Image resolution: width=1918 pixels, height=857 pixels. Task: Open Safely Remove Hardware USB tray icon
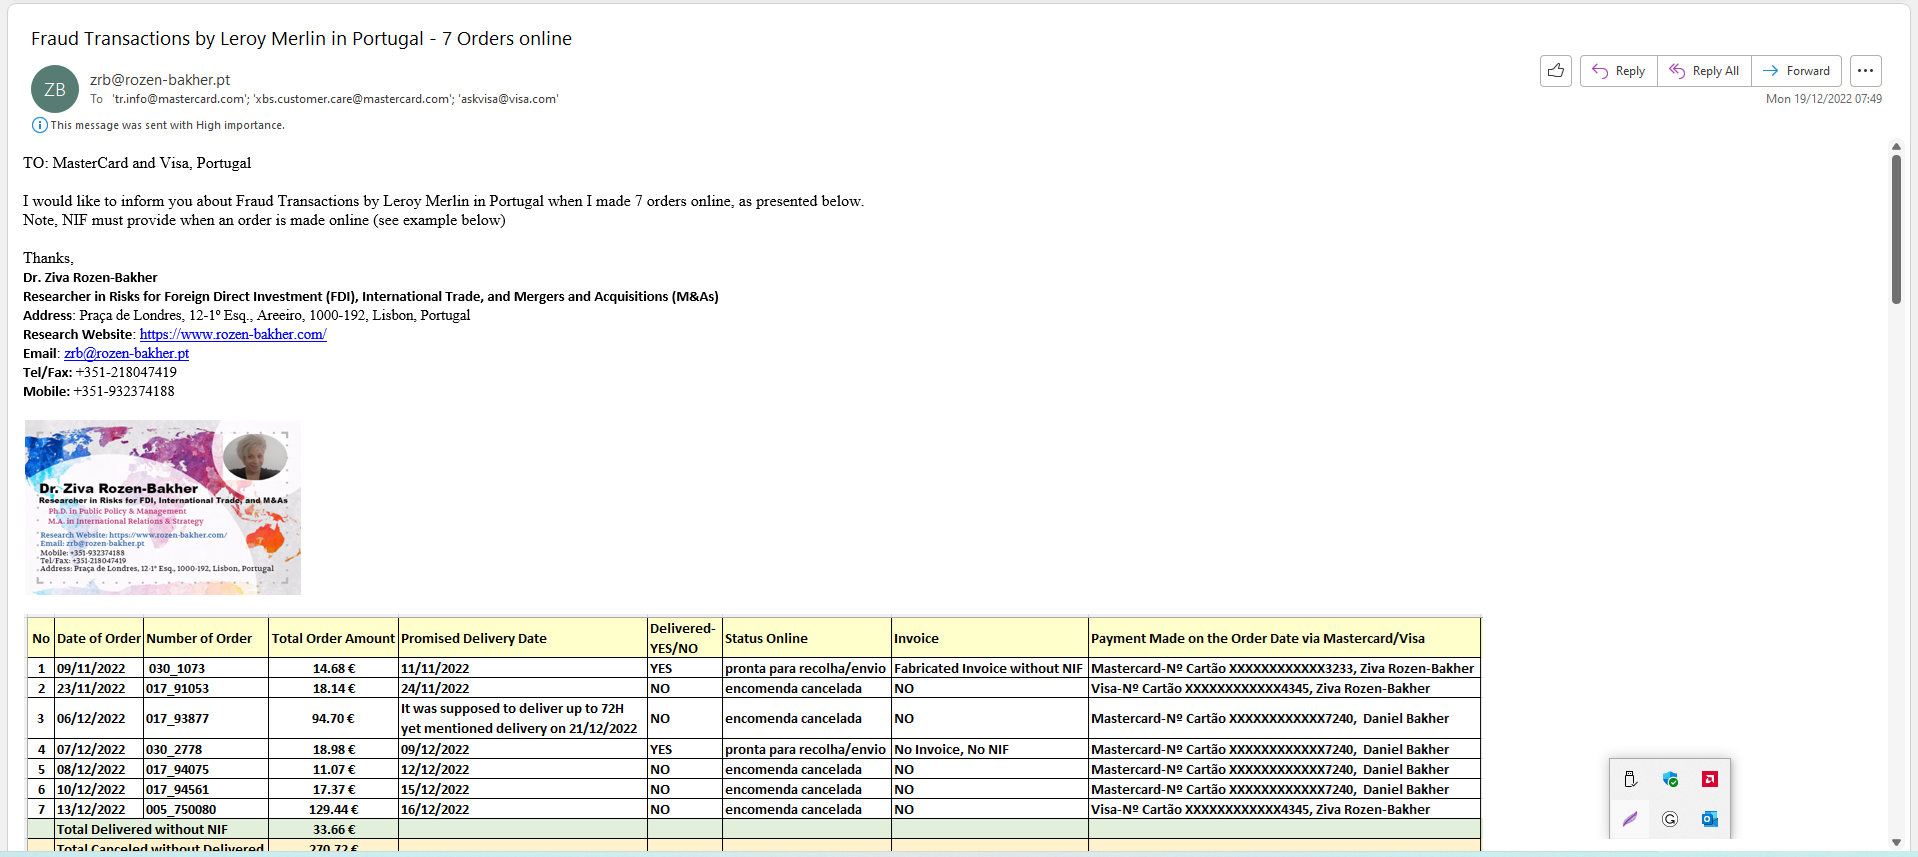pyautogui.click(x=1630, y=779)
